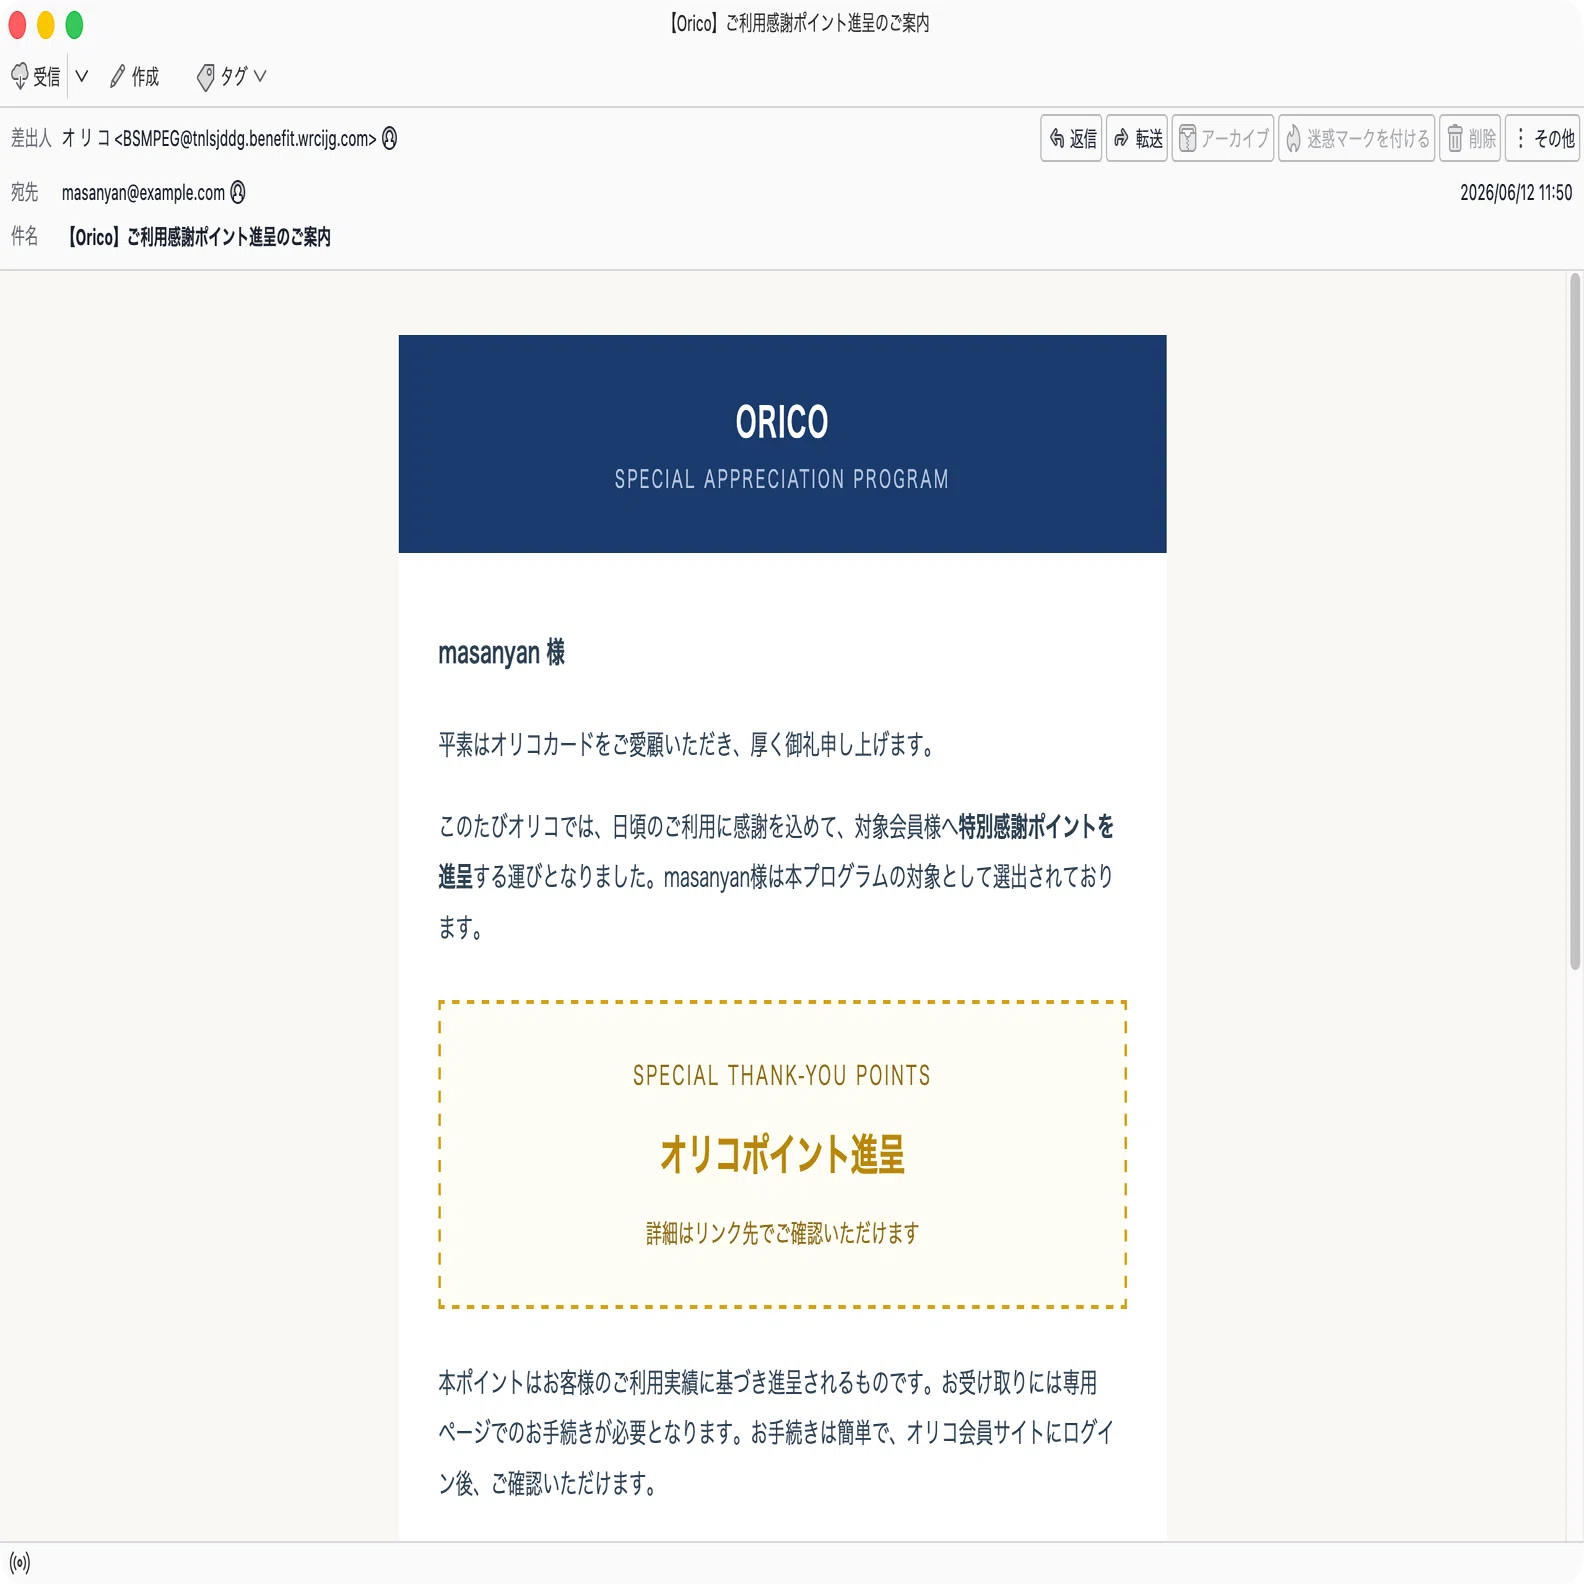Click the green maximize window button
The height and width of the screenshot is (1584, 1584).
tap(74, 25)
